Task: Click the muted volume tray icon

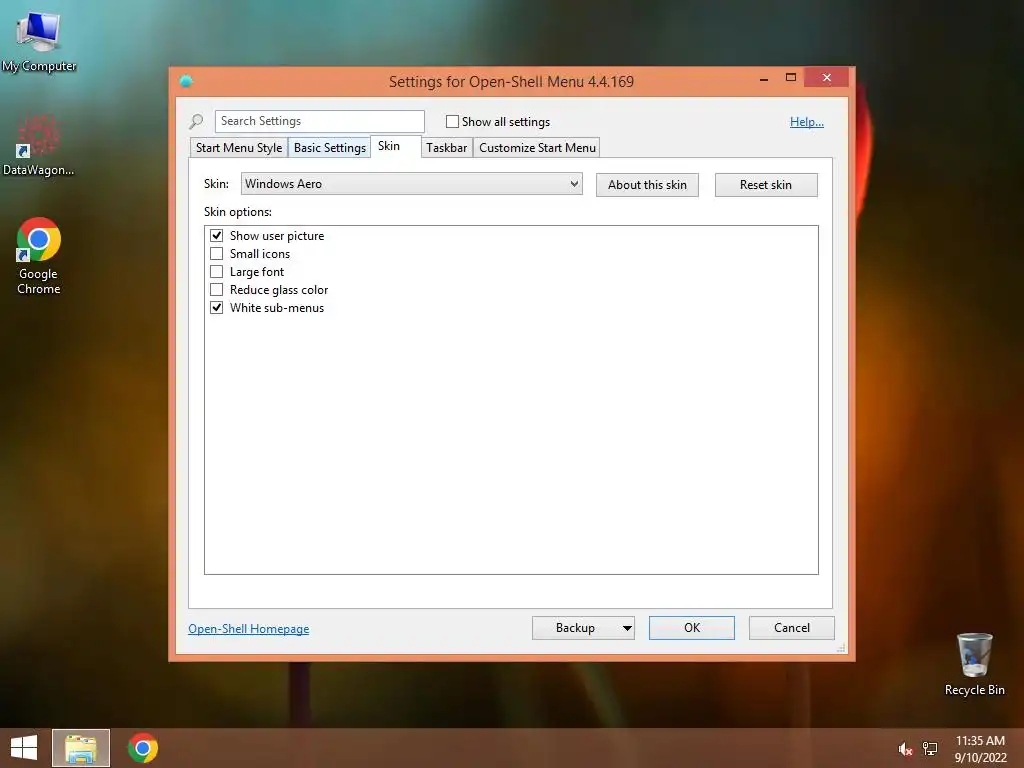Action: (905, 749)
